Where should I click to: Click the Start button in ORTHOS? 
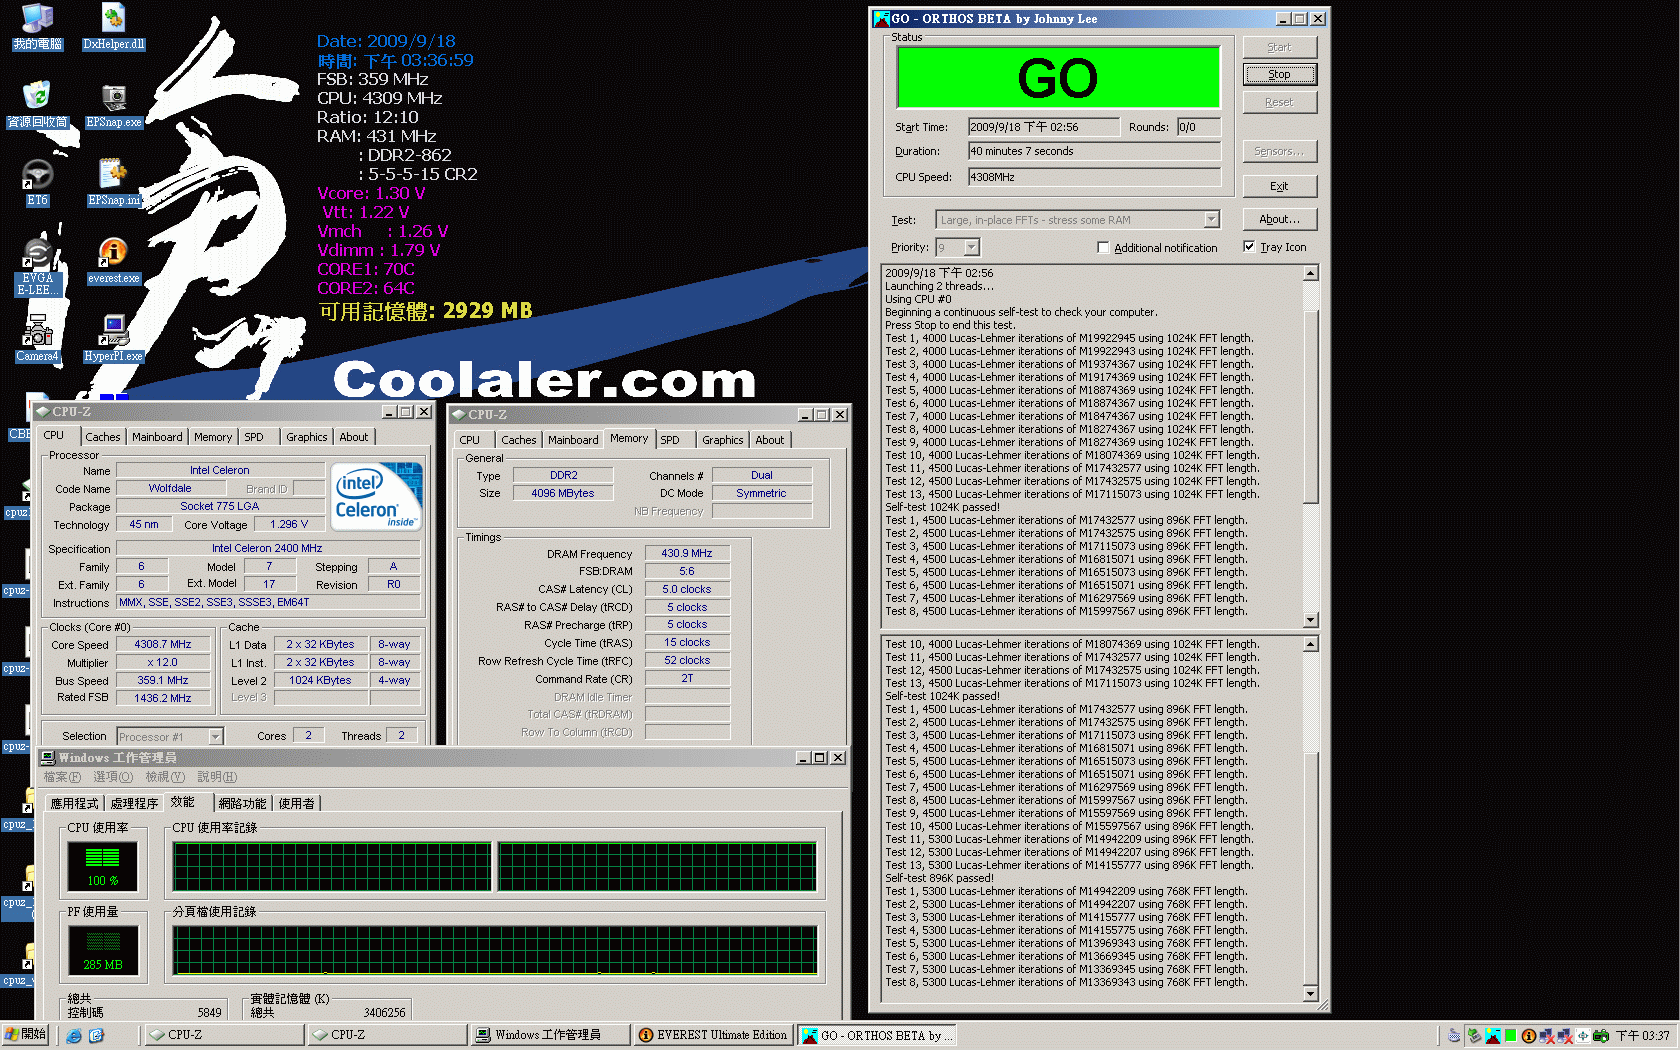(1279, 47)
